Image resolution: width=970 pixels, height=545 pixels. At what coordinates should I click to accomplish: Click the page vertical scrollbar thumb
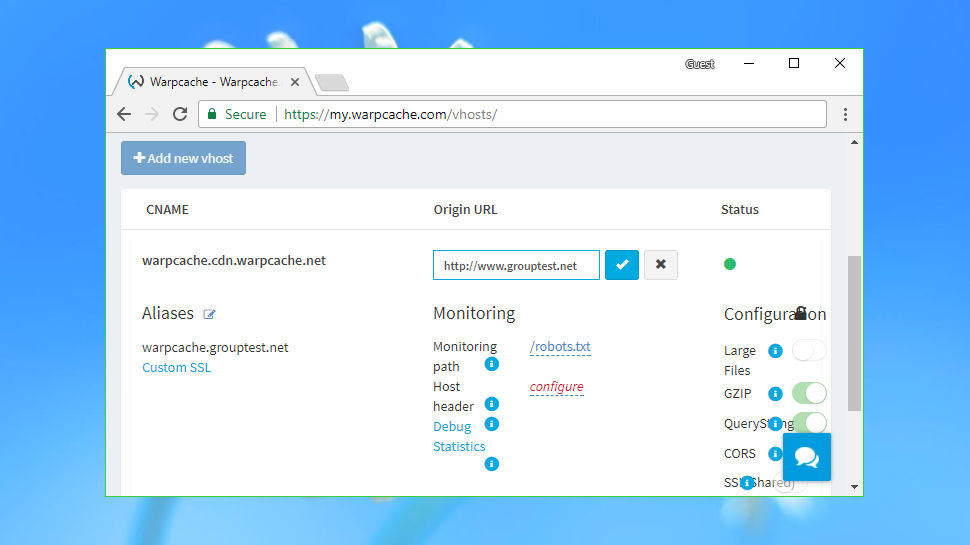[854, 333]
